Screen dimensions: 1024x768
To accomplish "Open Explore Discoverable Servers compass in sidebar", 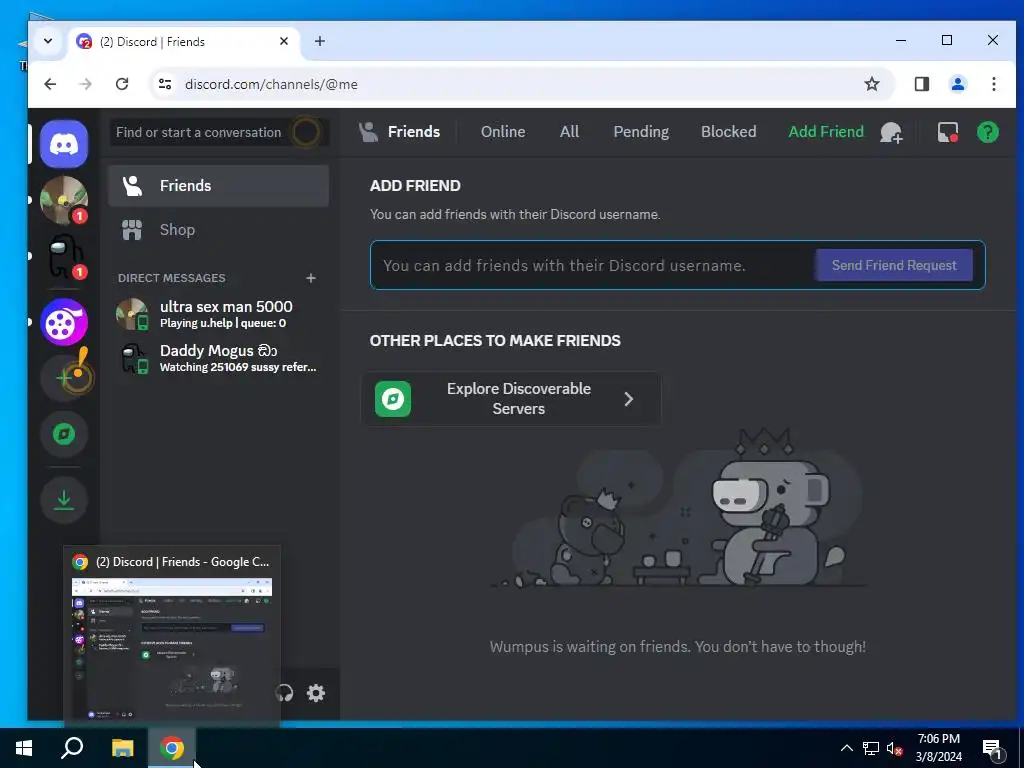I will pos(64,434).
